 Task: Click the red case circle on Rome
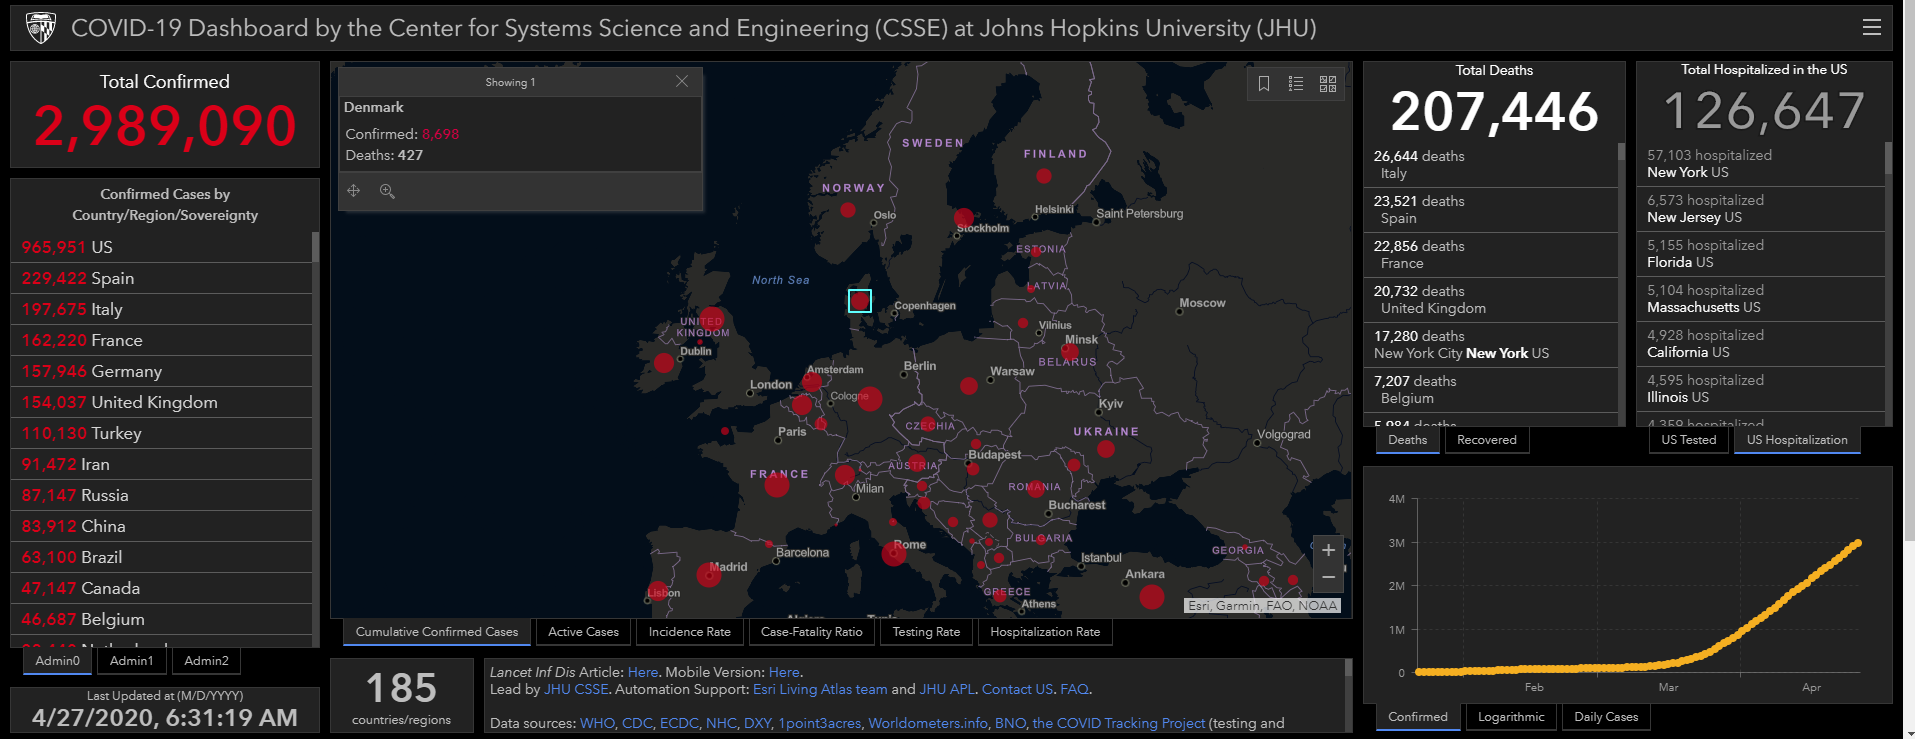[894, 553]
